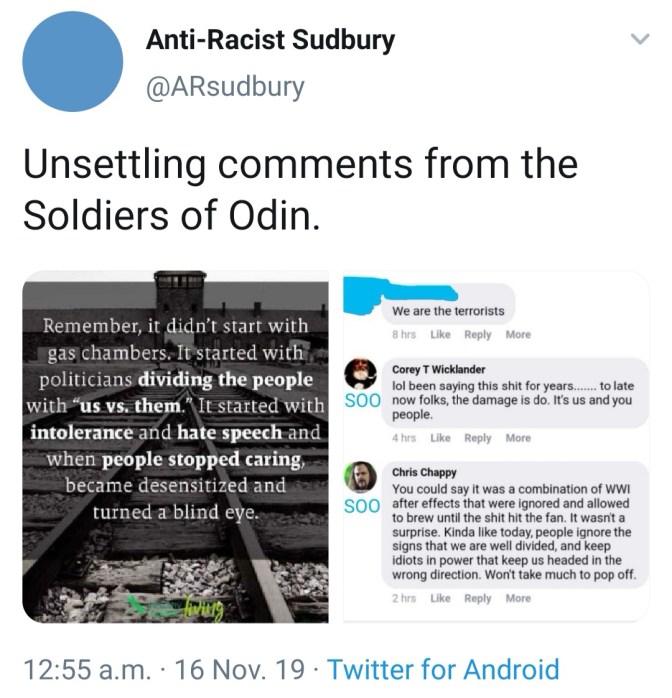Open More options on Chris Chappy's comment

518,598
